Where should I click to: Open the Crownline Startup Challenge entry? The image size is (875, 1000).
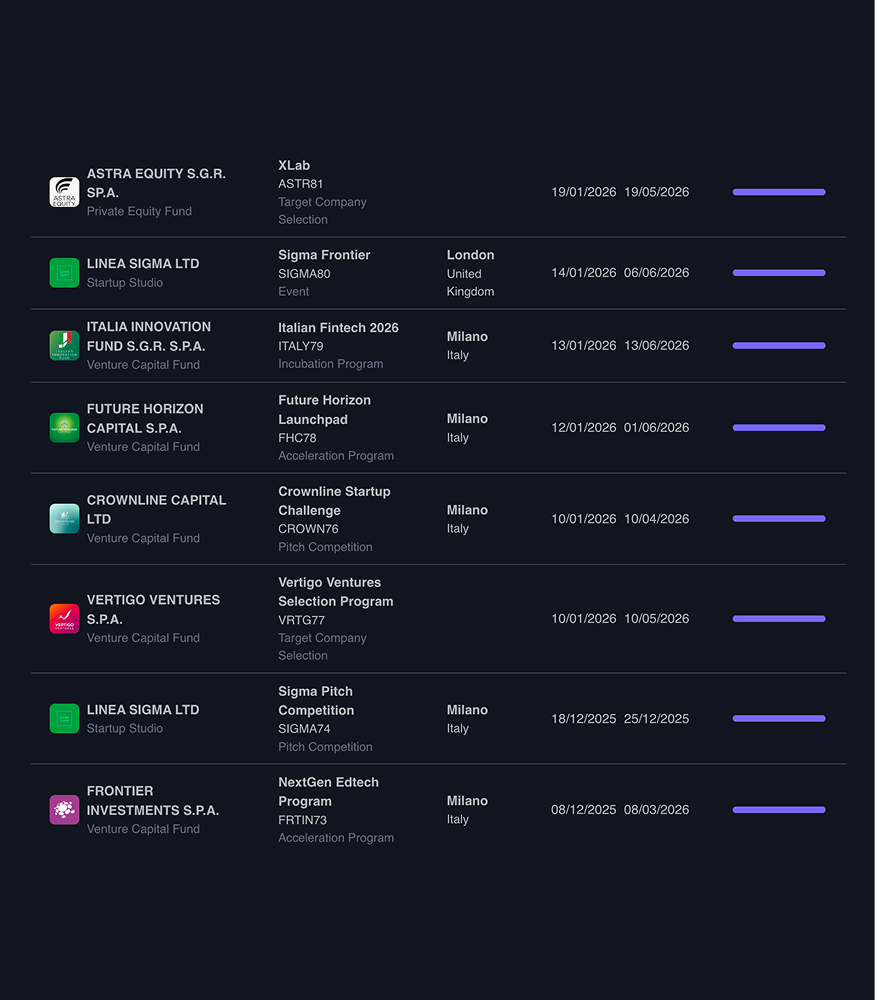(x=334, y=501)
